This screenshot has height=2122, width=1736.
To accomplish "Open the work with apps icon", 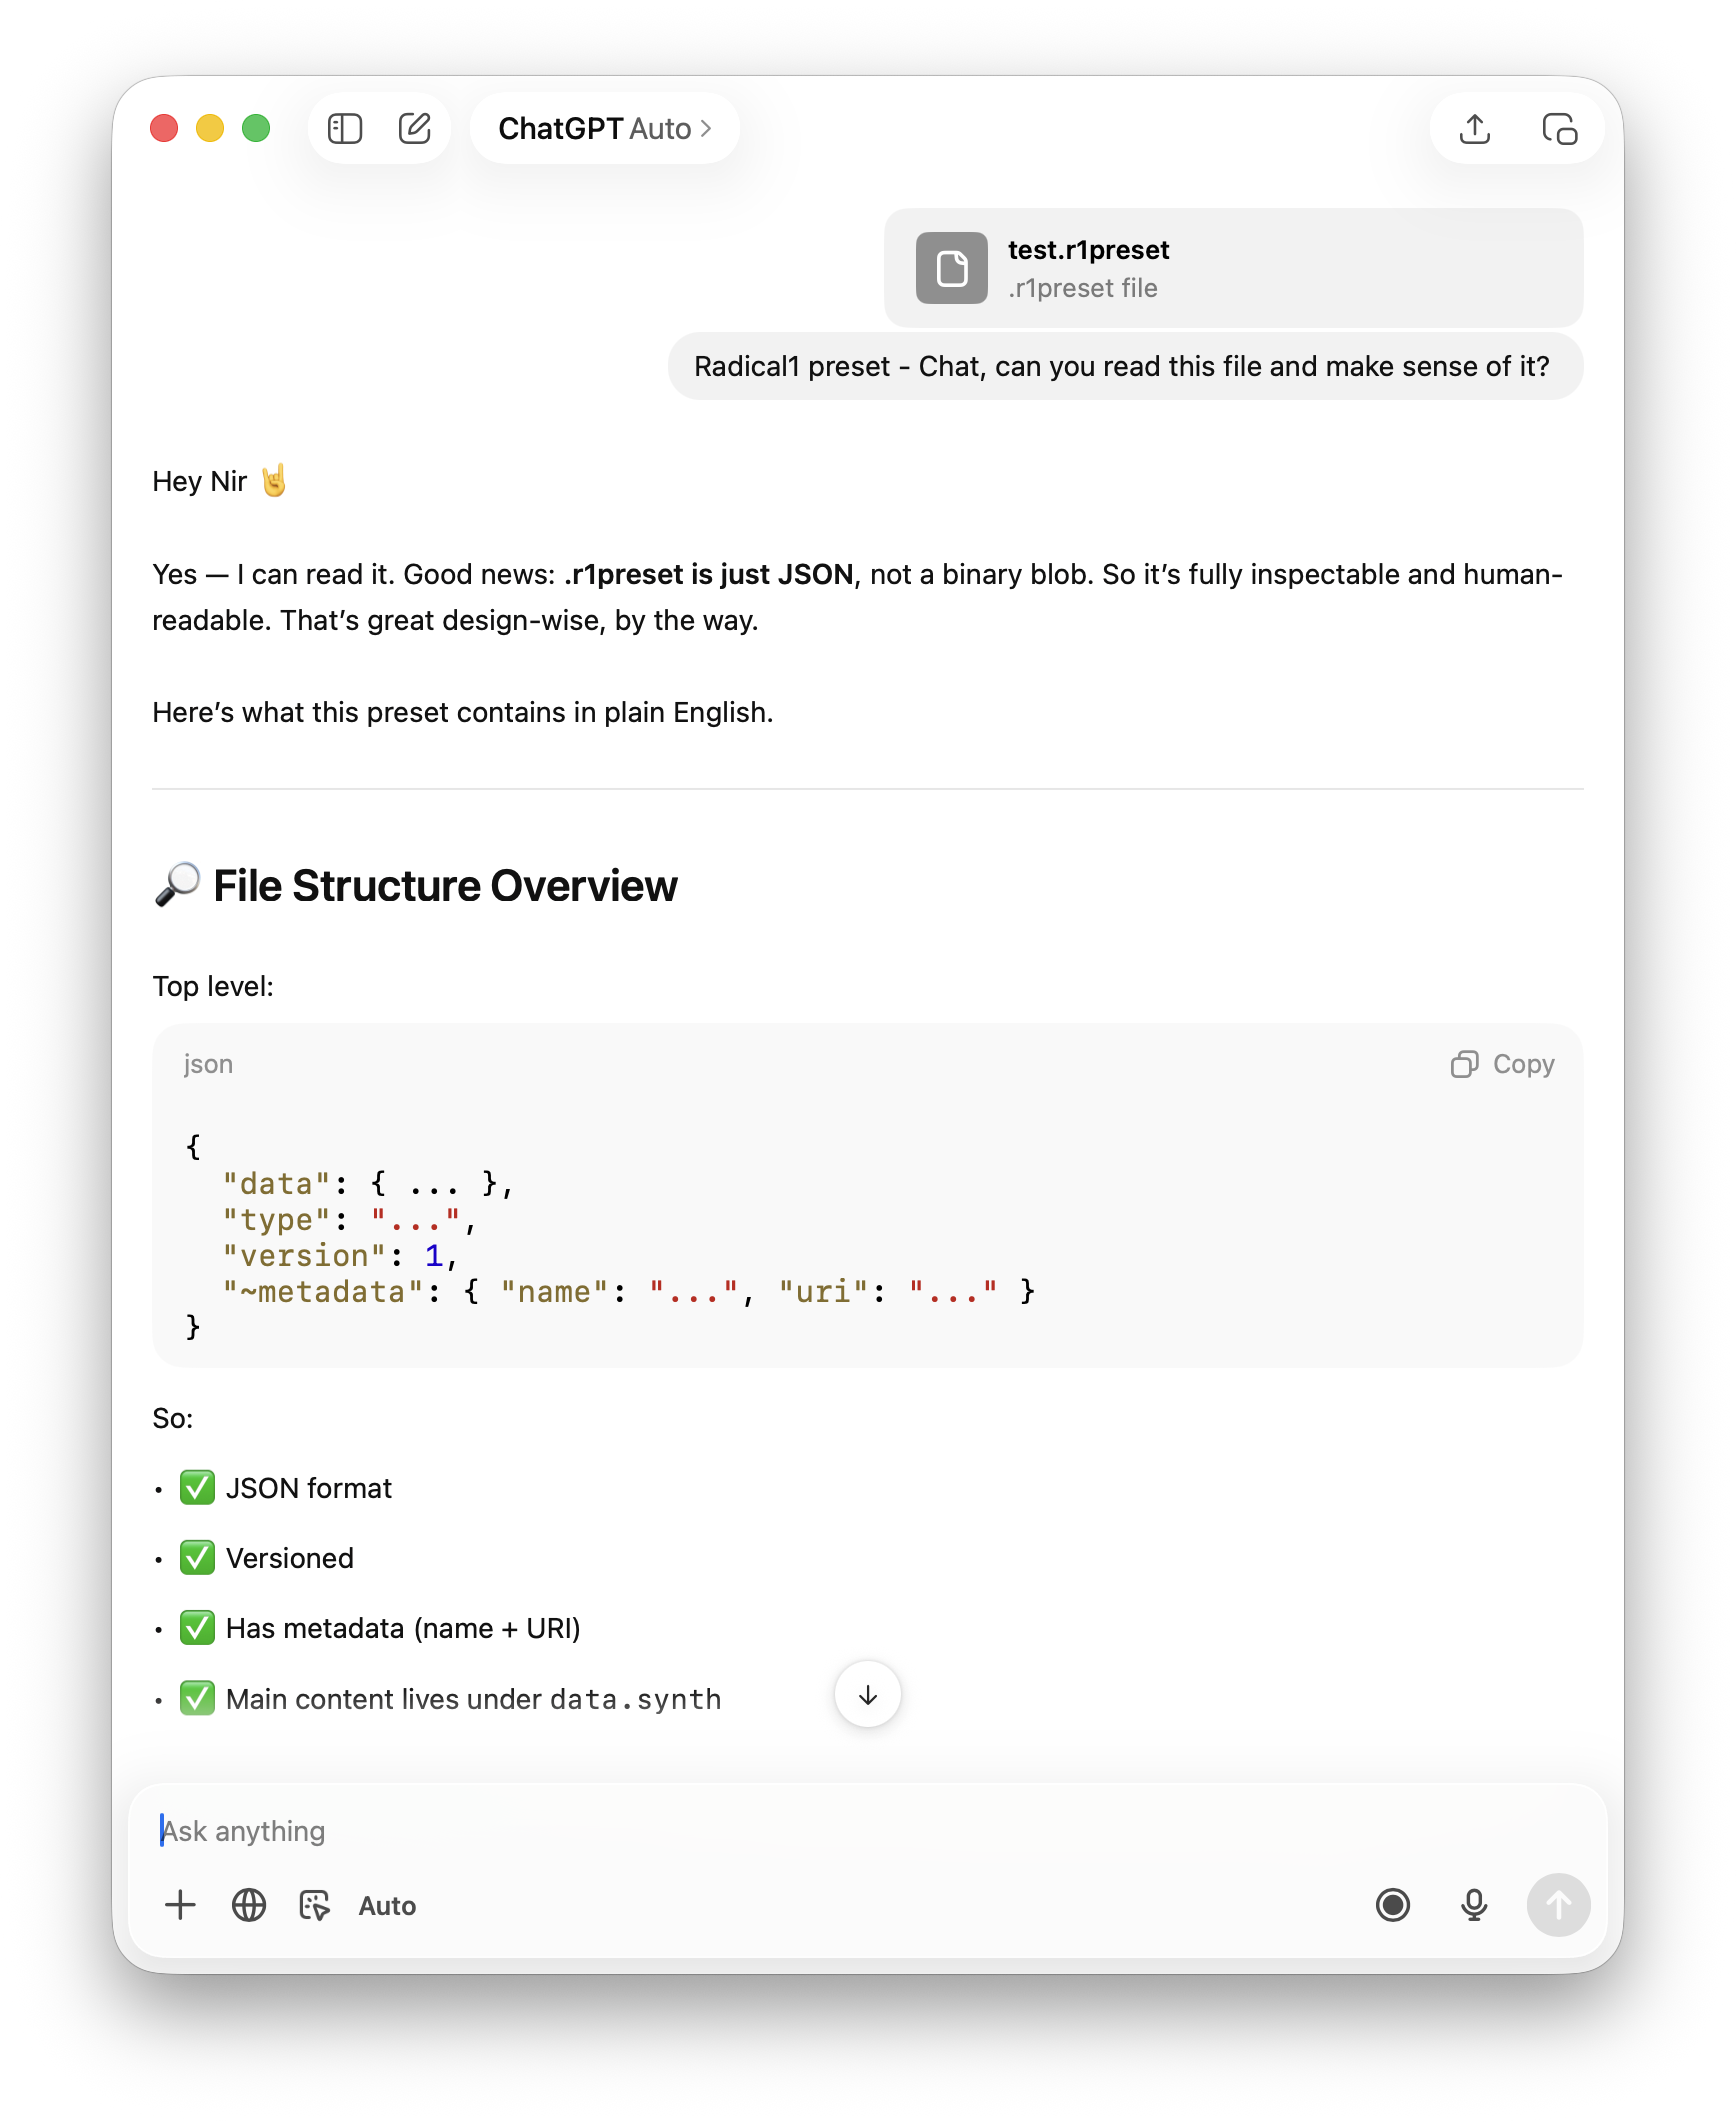I will coord(315,1905).
